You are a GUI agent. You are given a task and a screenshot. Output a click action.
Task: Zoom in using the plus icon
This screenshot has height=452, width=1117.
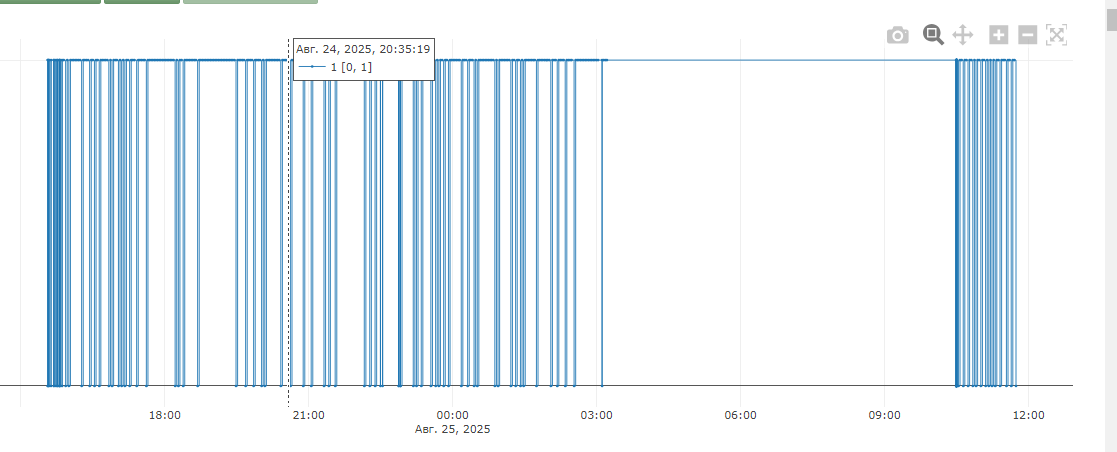point(998,36)
